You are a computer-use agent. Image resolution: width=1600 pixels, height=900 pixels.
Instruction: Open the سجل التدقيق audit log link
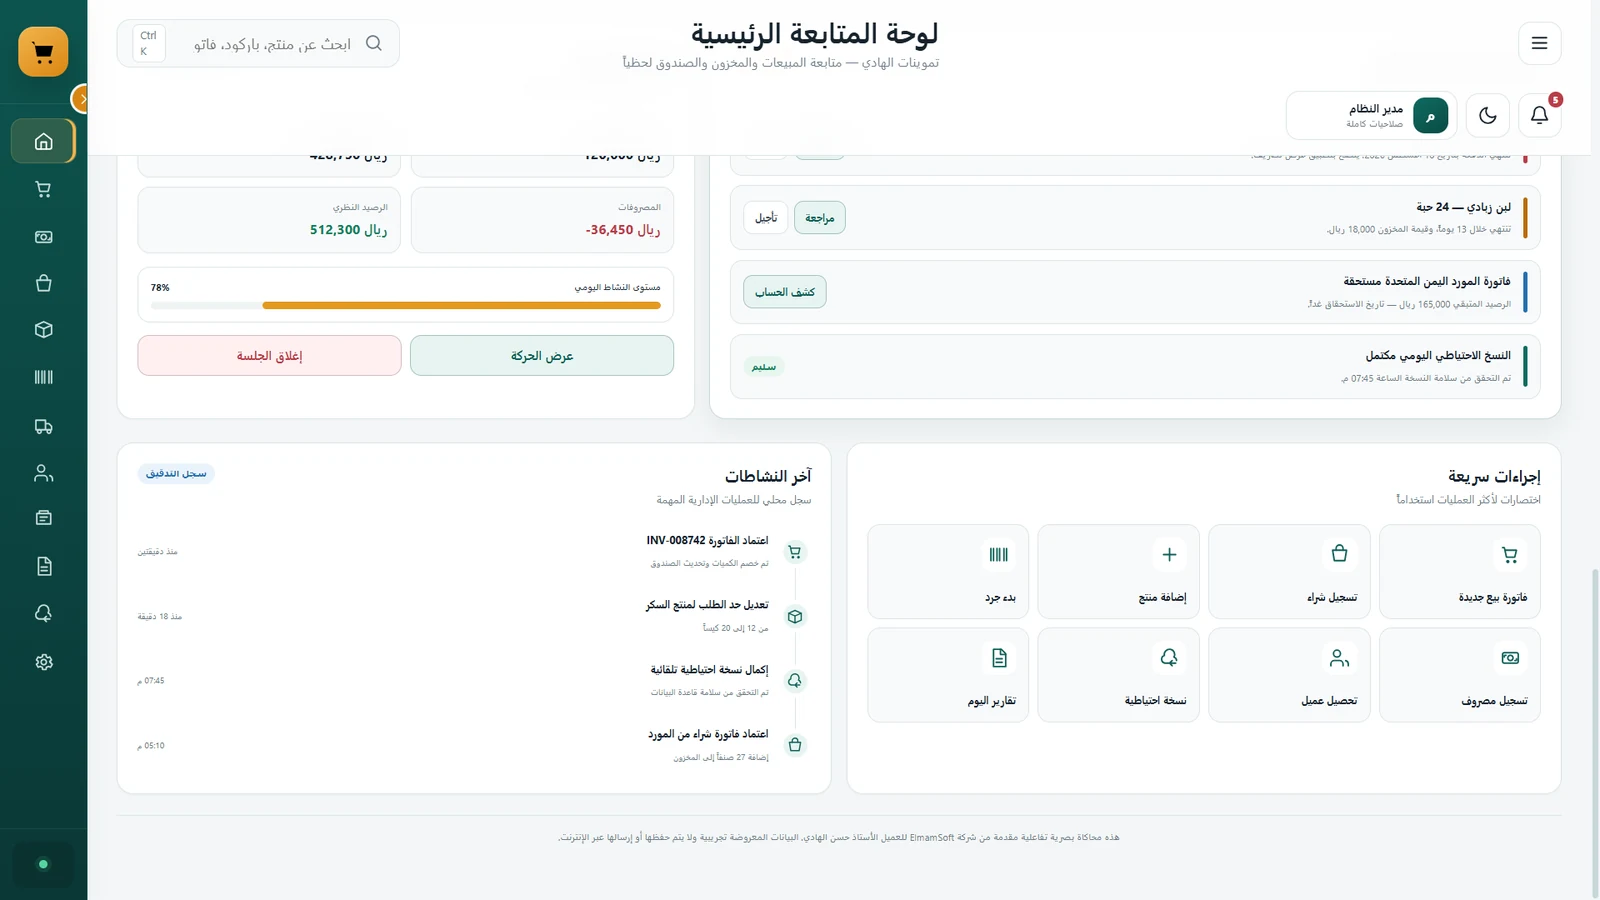(176, 474)
